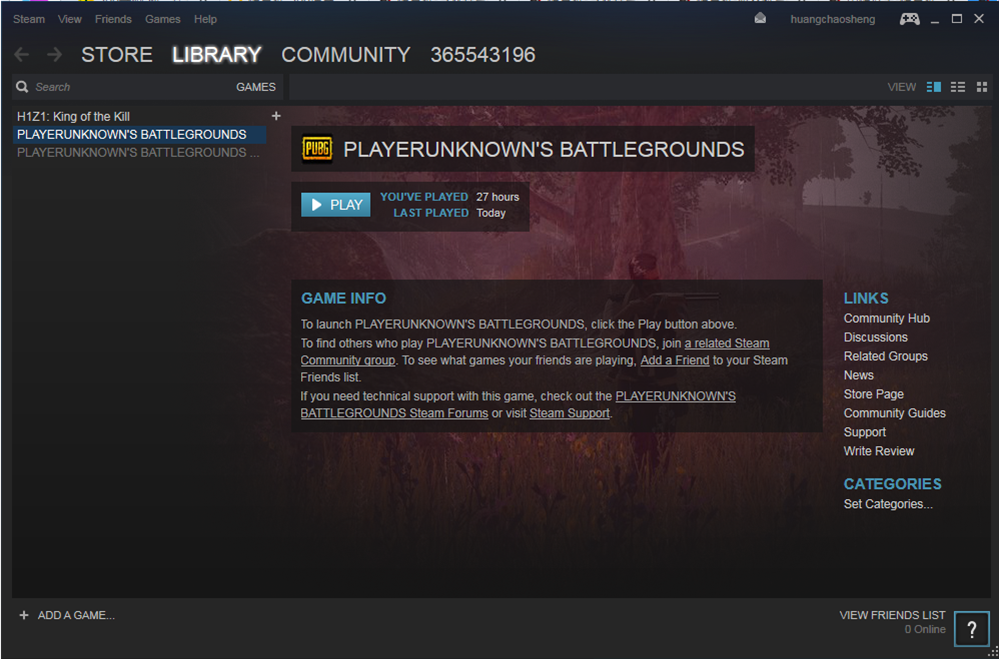
Task: Click the magnifier search icon
Action: pos(22,87)
